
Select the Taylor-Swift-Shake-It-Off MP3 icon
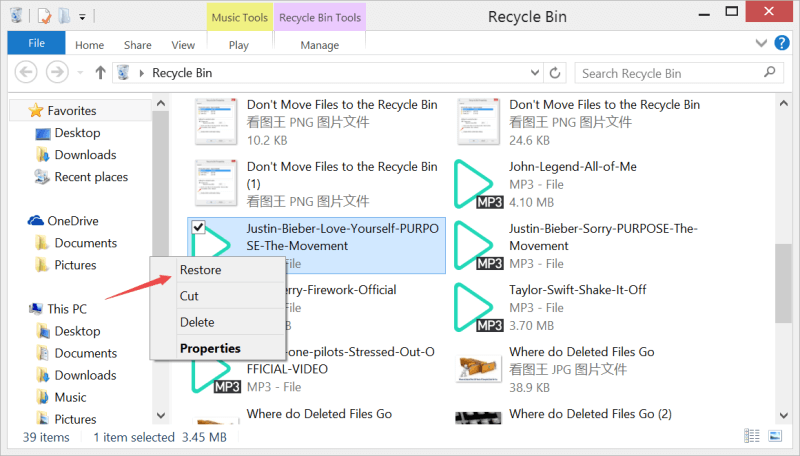(478, 308)
